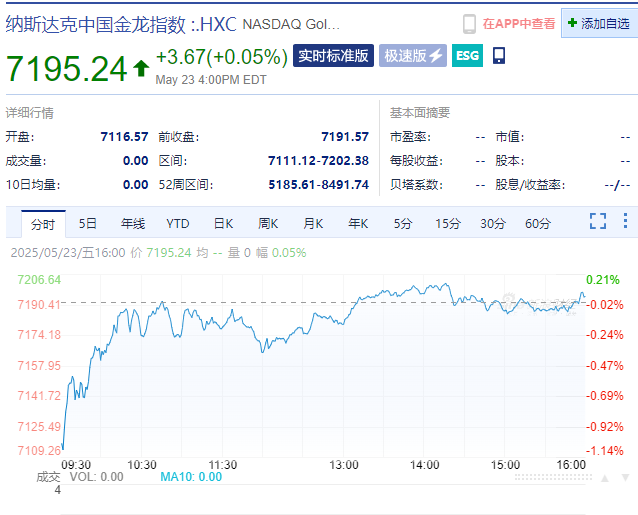The height and width of the screenshot is (515, 638).
Task: Select the 日K chart tab
Action: 223,223
